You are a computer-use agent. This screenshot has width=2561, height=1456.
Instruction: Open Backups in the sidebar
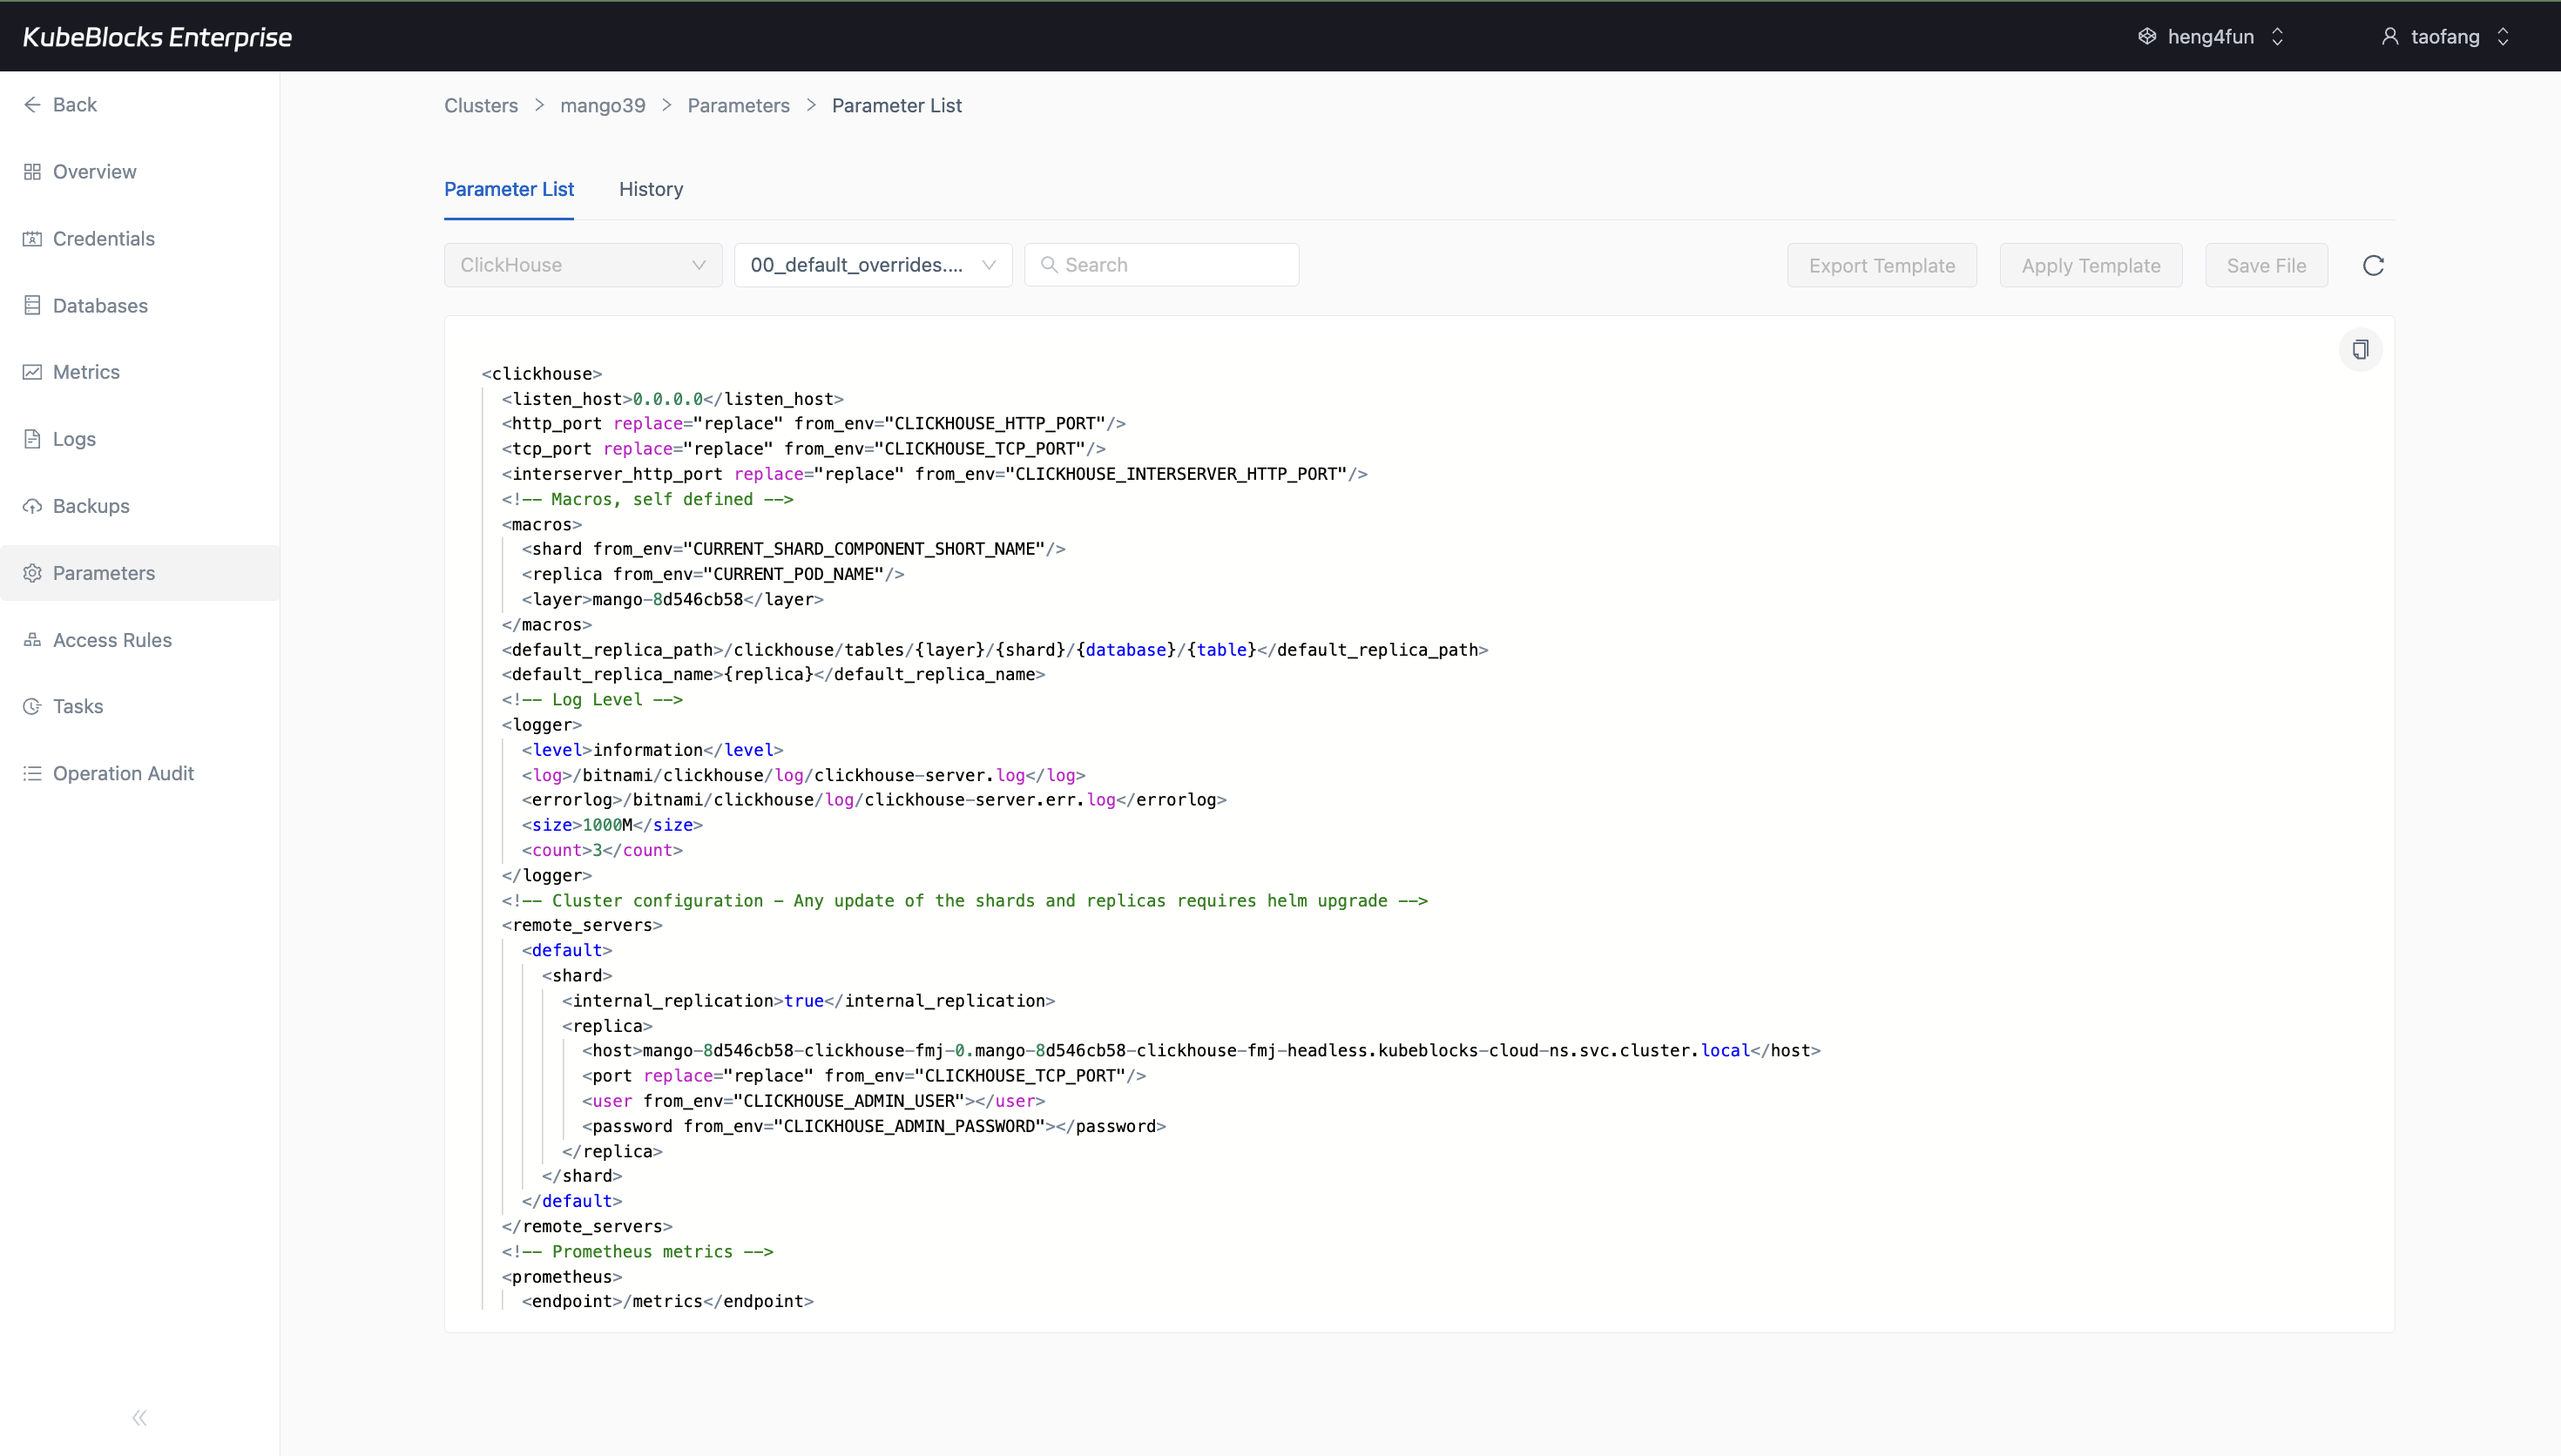coord(140,506)
